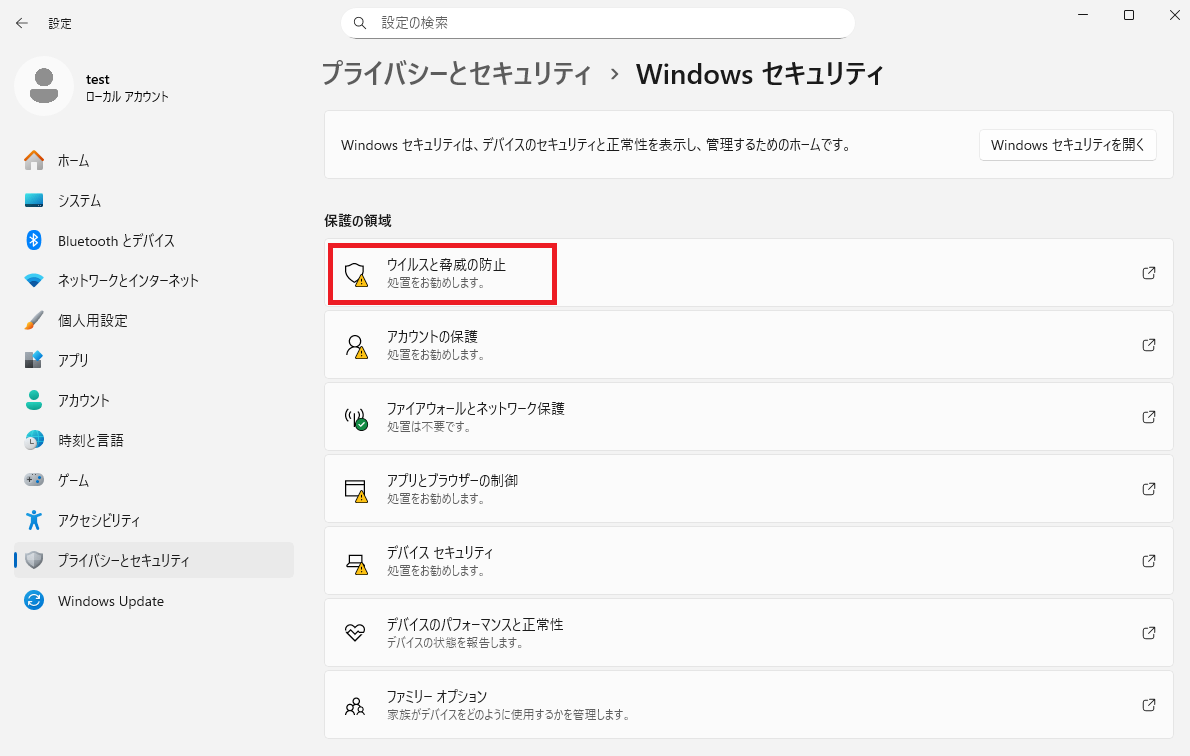
Task: Click the firewall antenna icon with checkmark
Action: pyautogui.click(x=356, y=418)
